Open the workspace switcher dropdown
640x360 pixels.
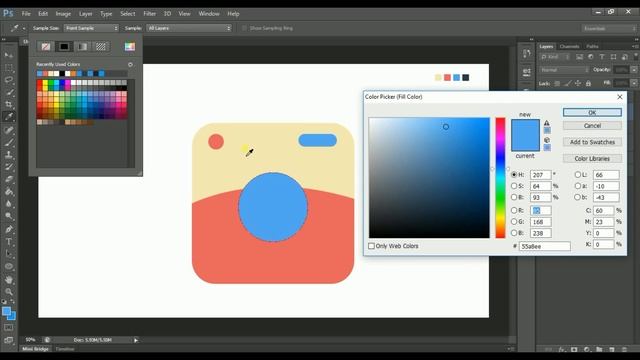point(609,28)
